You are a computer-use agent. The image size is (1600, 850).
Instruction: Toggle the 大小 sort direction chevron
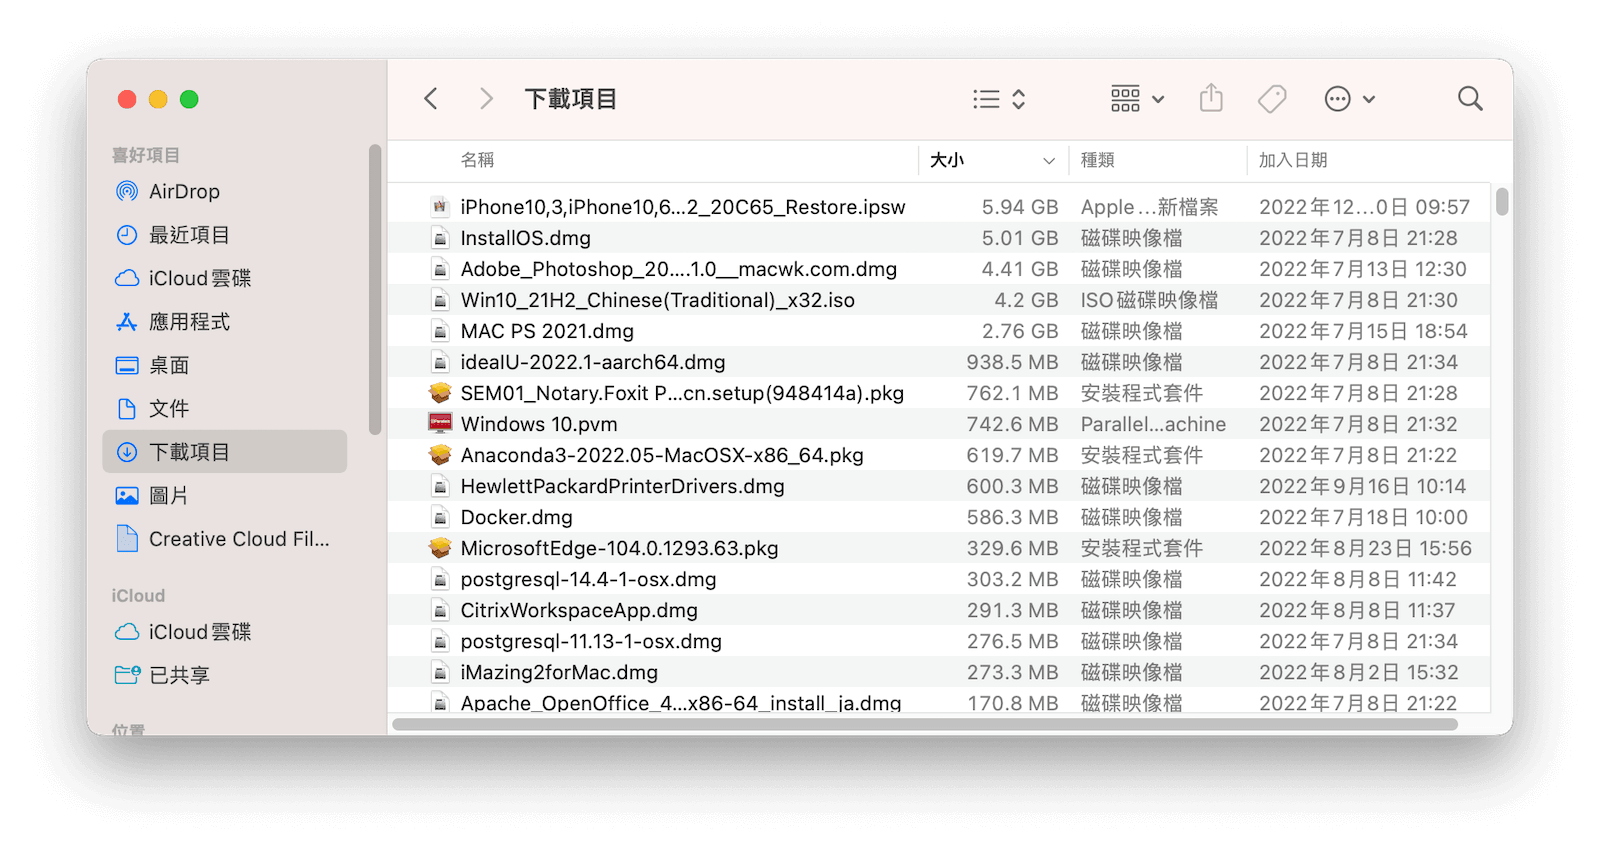[x=1049, y=160]
